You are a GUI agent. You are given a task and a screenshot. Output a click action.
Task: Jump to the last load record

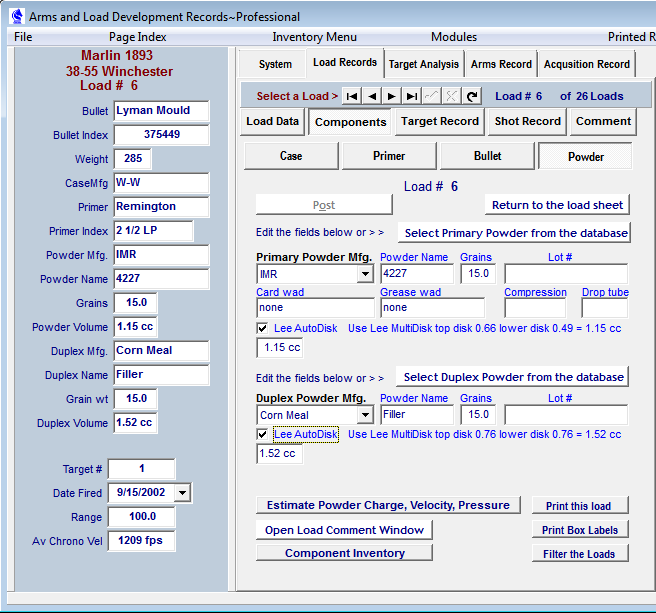pyautogui.click(x=412, y=96)
